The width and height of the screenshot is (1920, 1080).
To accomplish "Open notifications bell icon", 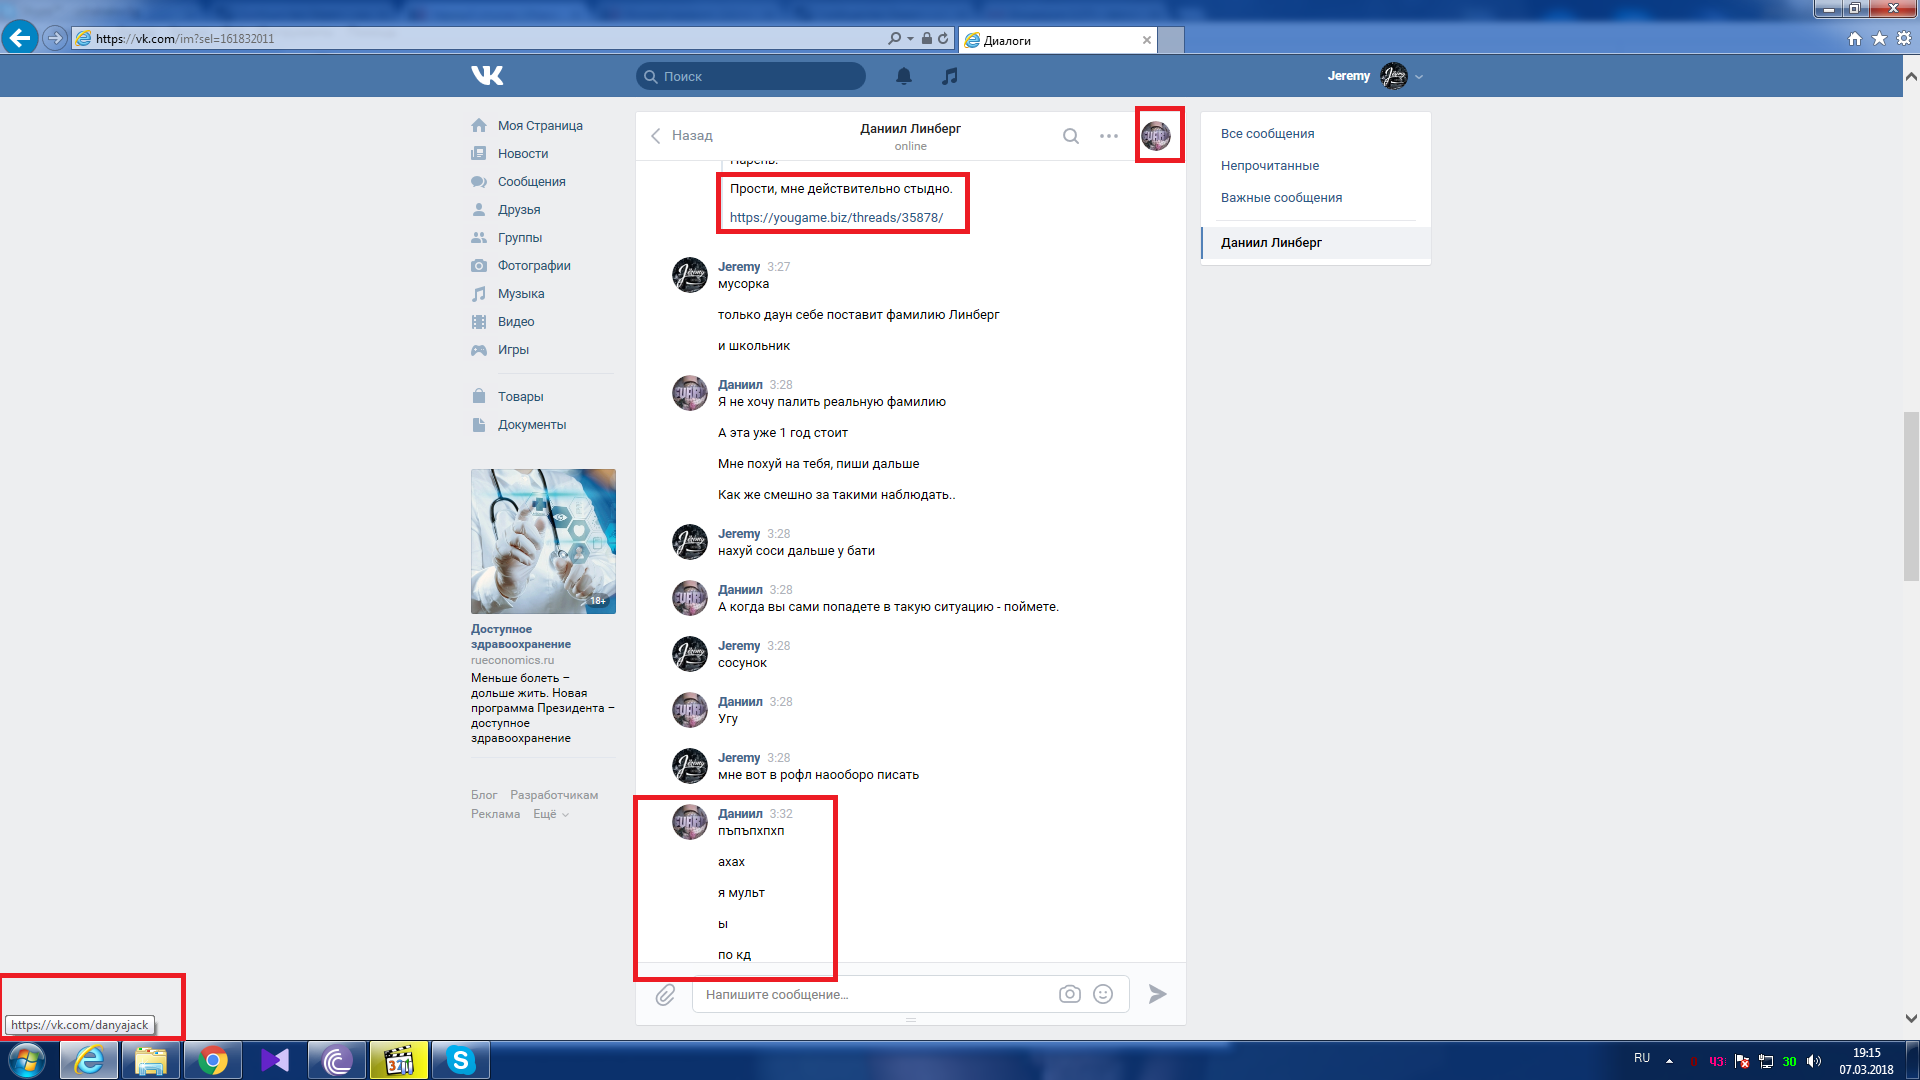I will (903, 76).
